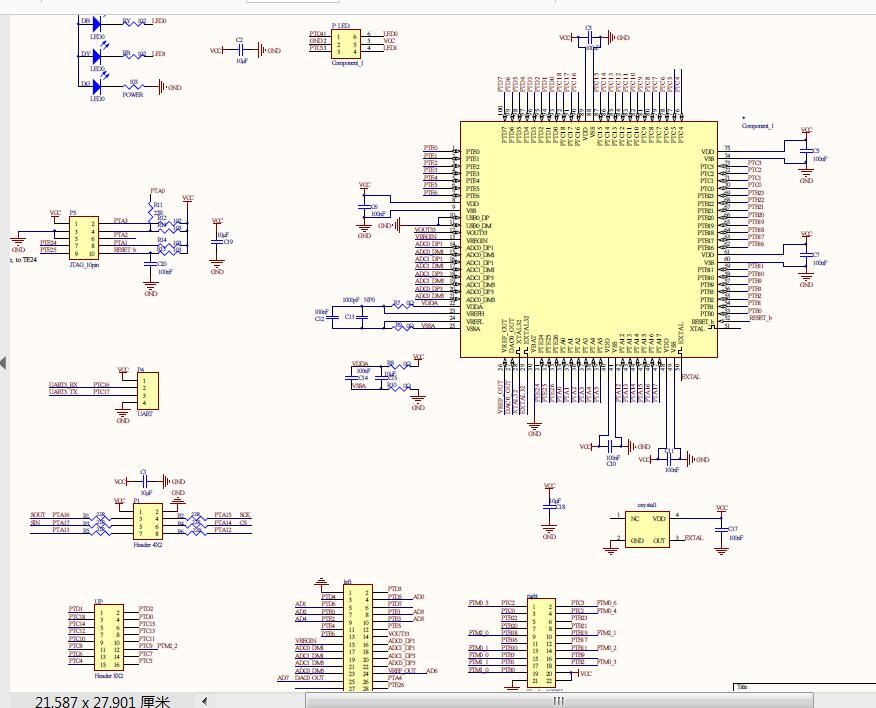Click the 'JTAG_10pin' connector label
Viewport: 876px width, 708px height.
[84, 265]
